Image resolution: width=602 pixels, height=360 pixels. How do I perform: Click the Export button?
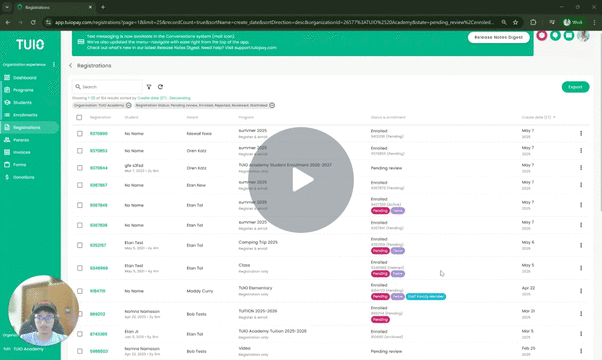575,87
